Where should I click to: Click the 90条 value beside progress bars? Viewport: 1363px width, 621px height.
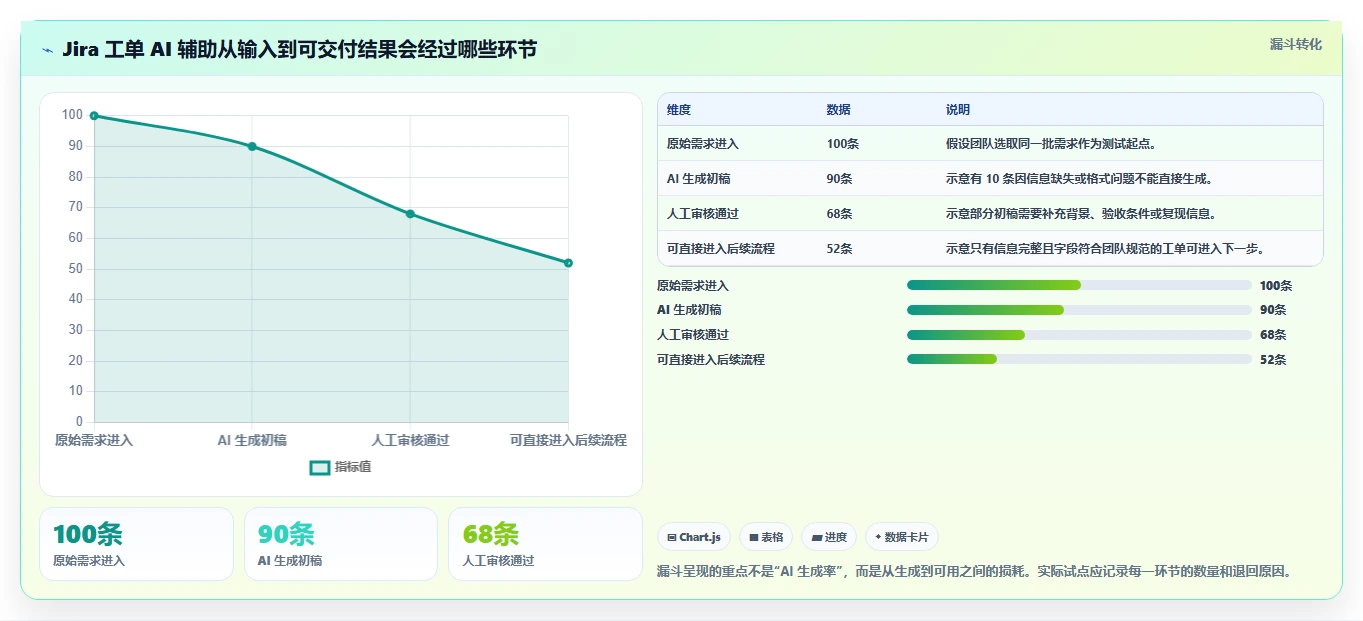tap(1273, 310)
